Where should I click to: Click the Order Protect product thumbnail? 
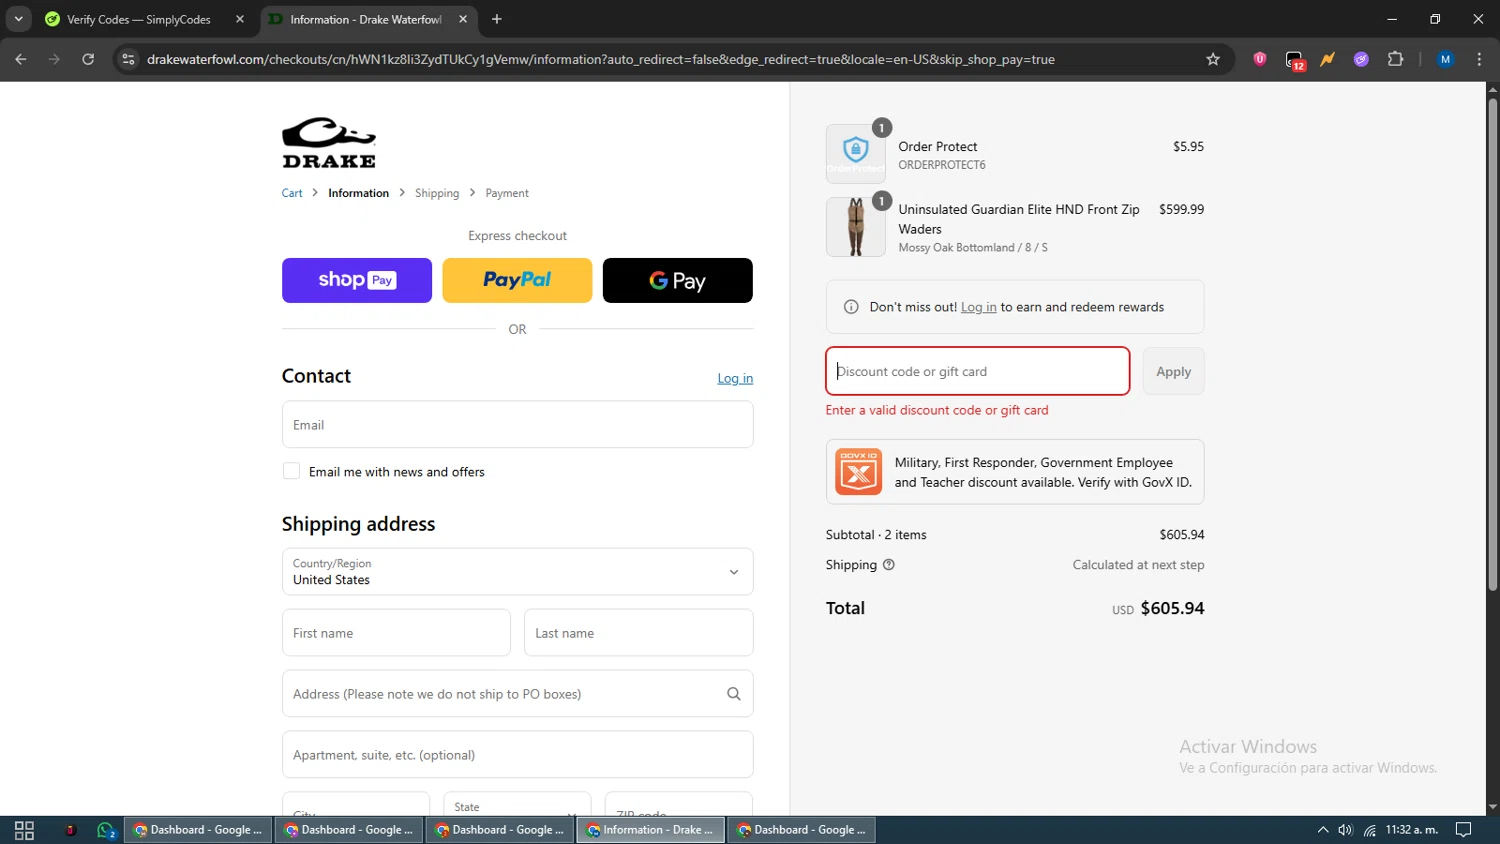pyautogui.click(x=856, y=154)
